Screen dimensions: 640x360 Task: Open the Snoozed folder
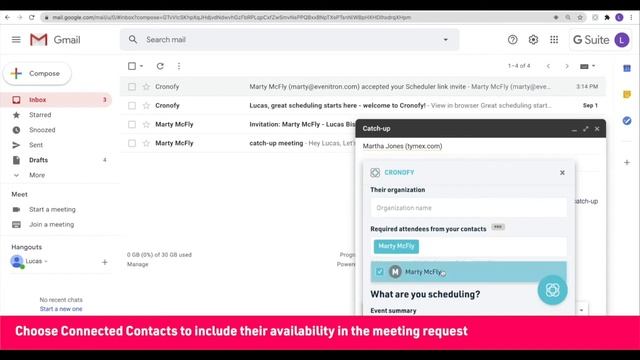[x=42, y=130]
